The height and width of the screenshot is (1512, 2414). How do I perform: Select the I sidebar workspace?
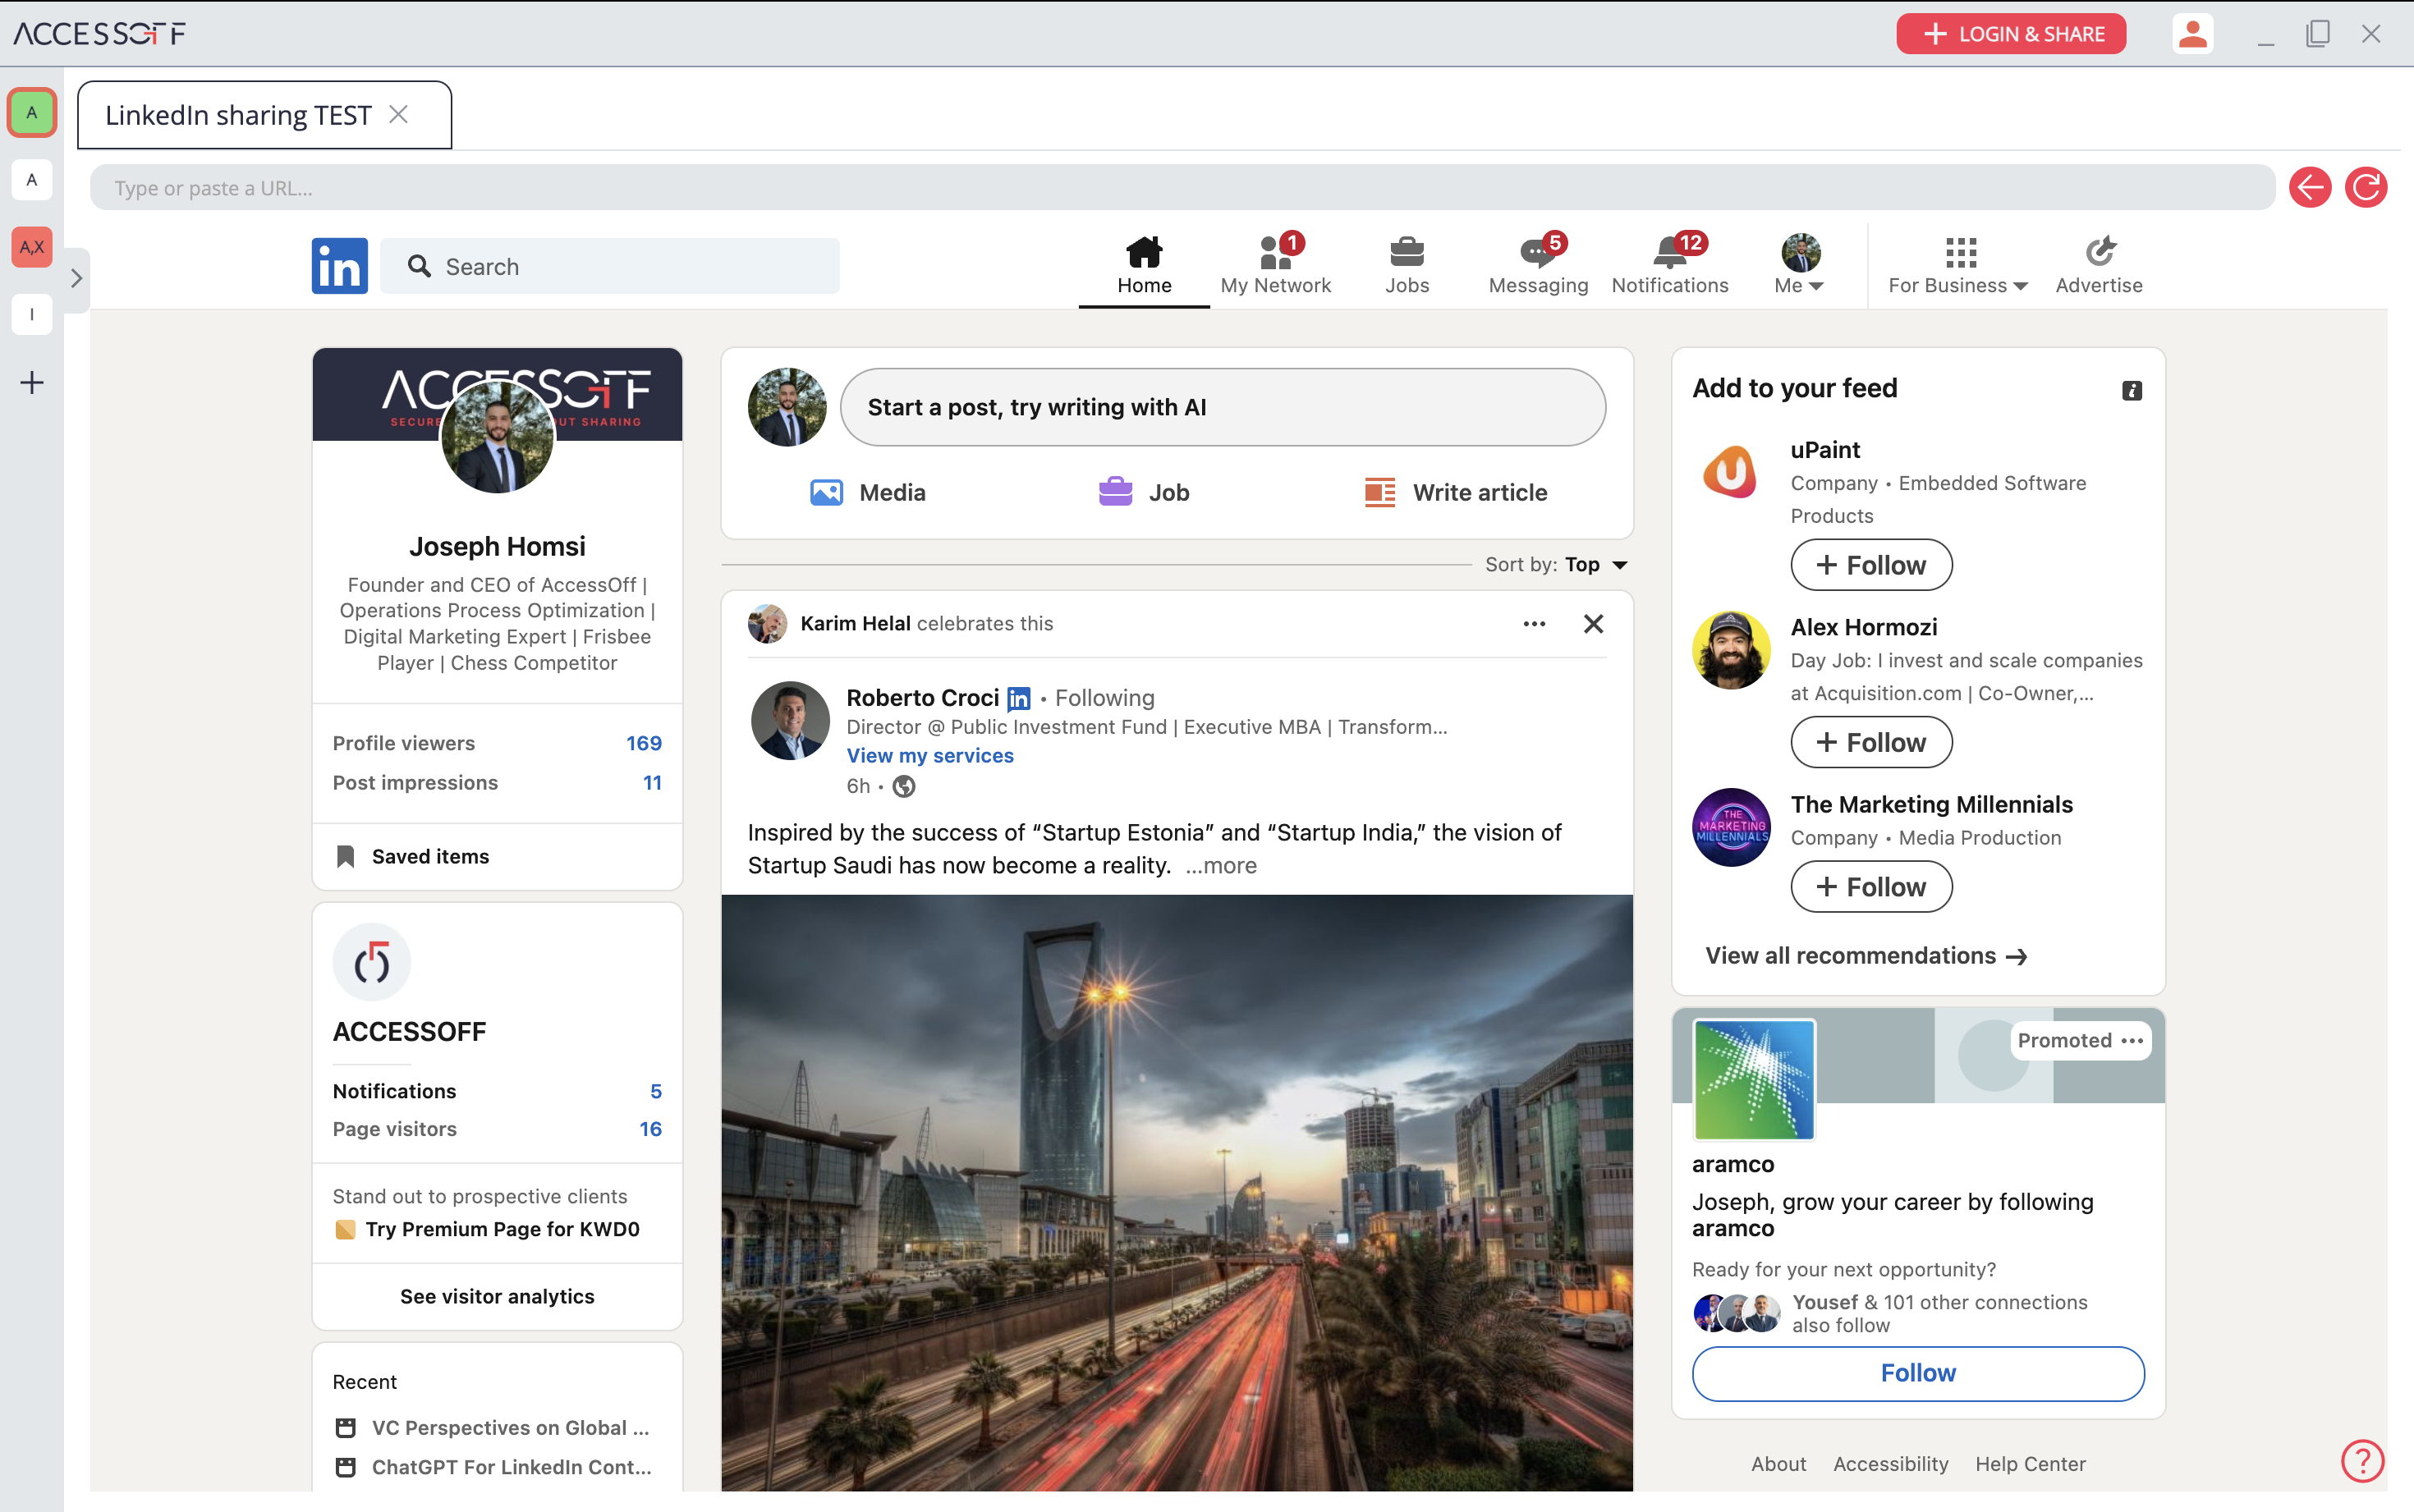point(32,314)
